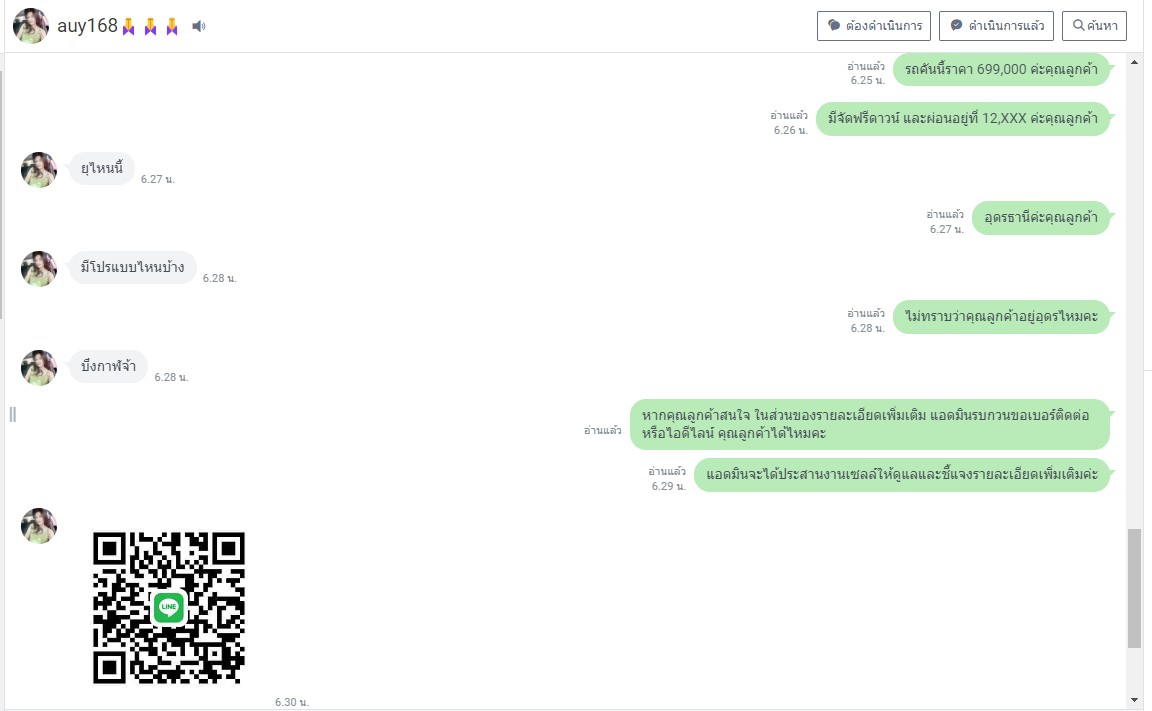The image size is (1152, 711).
Task: Click the avatar above the QR code
Action: 39,526
